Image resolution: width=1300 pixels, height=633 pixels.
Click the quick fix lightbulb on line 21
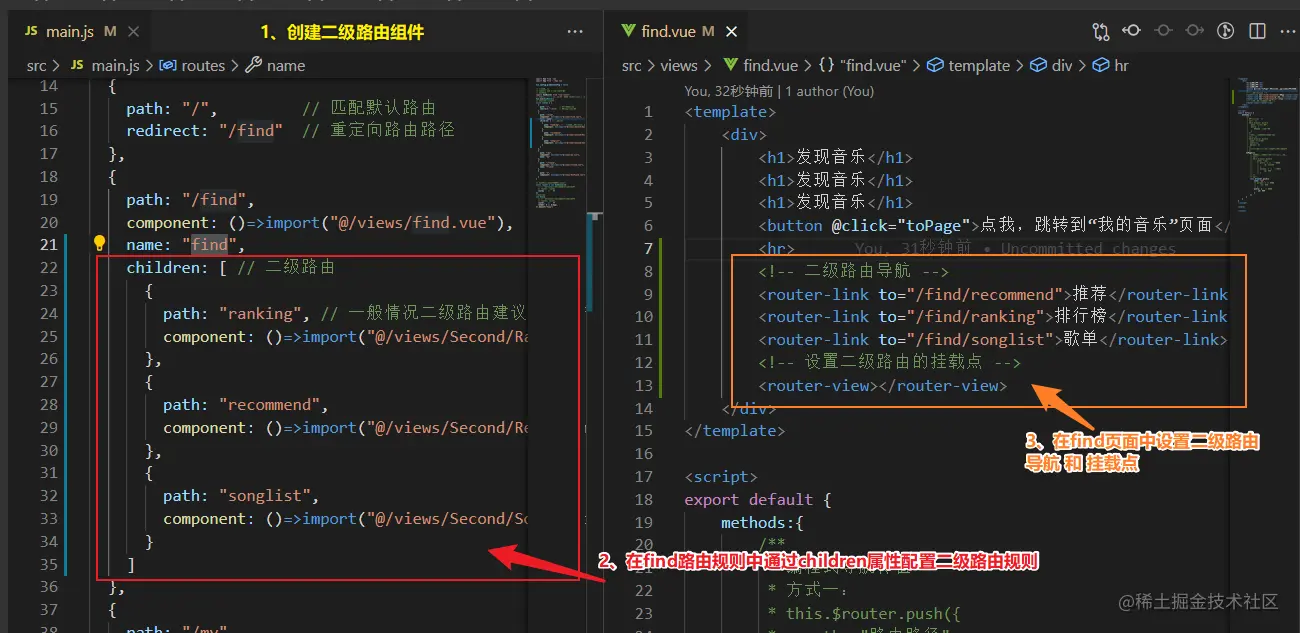tap(99, 243)
